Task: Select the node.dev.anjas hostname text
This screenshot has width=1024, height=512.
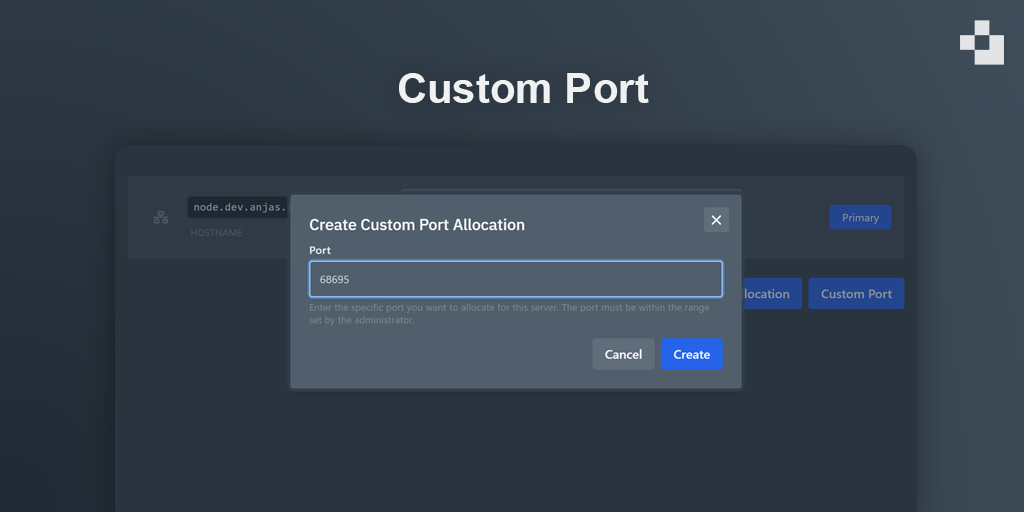Action: [x=239, y=207]
